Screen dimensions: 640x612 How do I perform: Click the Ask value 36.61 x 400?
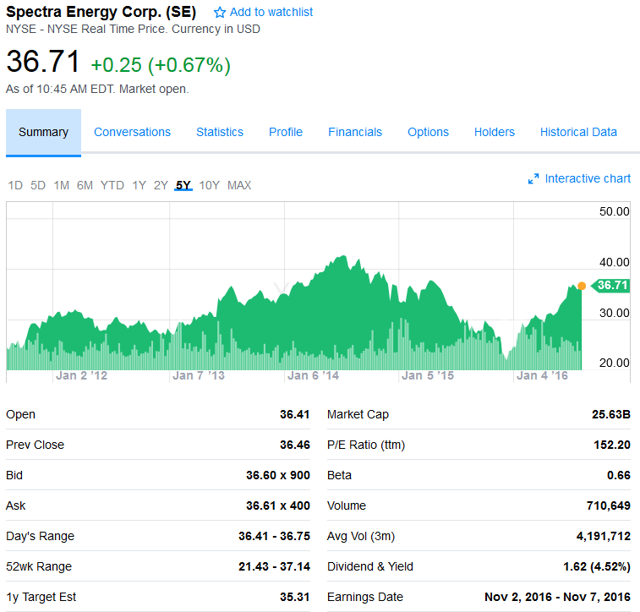pos(278,506)
